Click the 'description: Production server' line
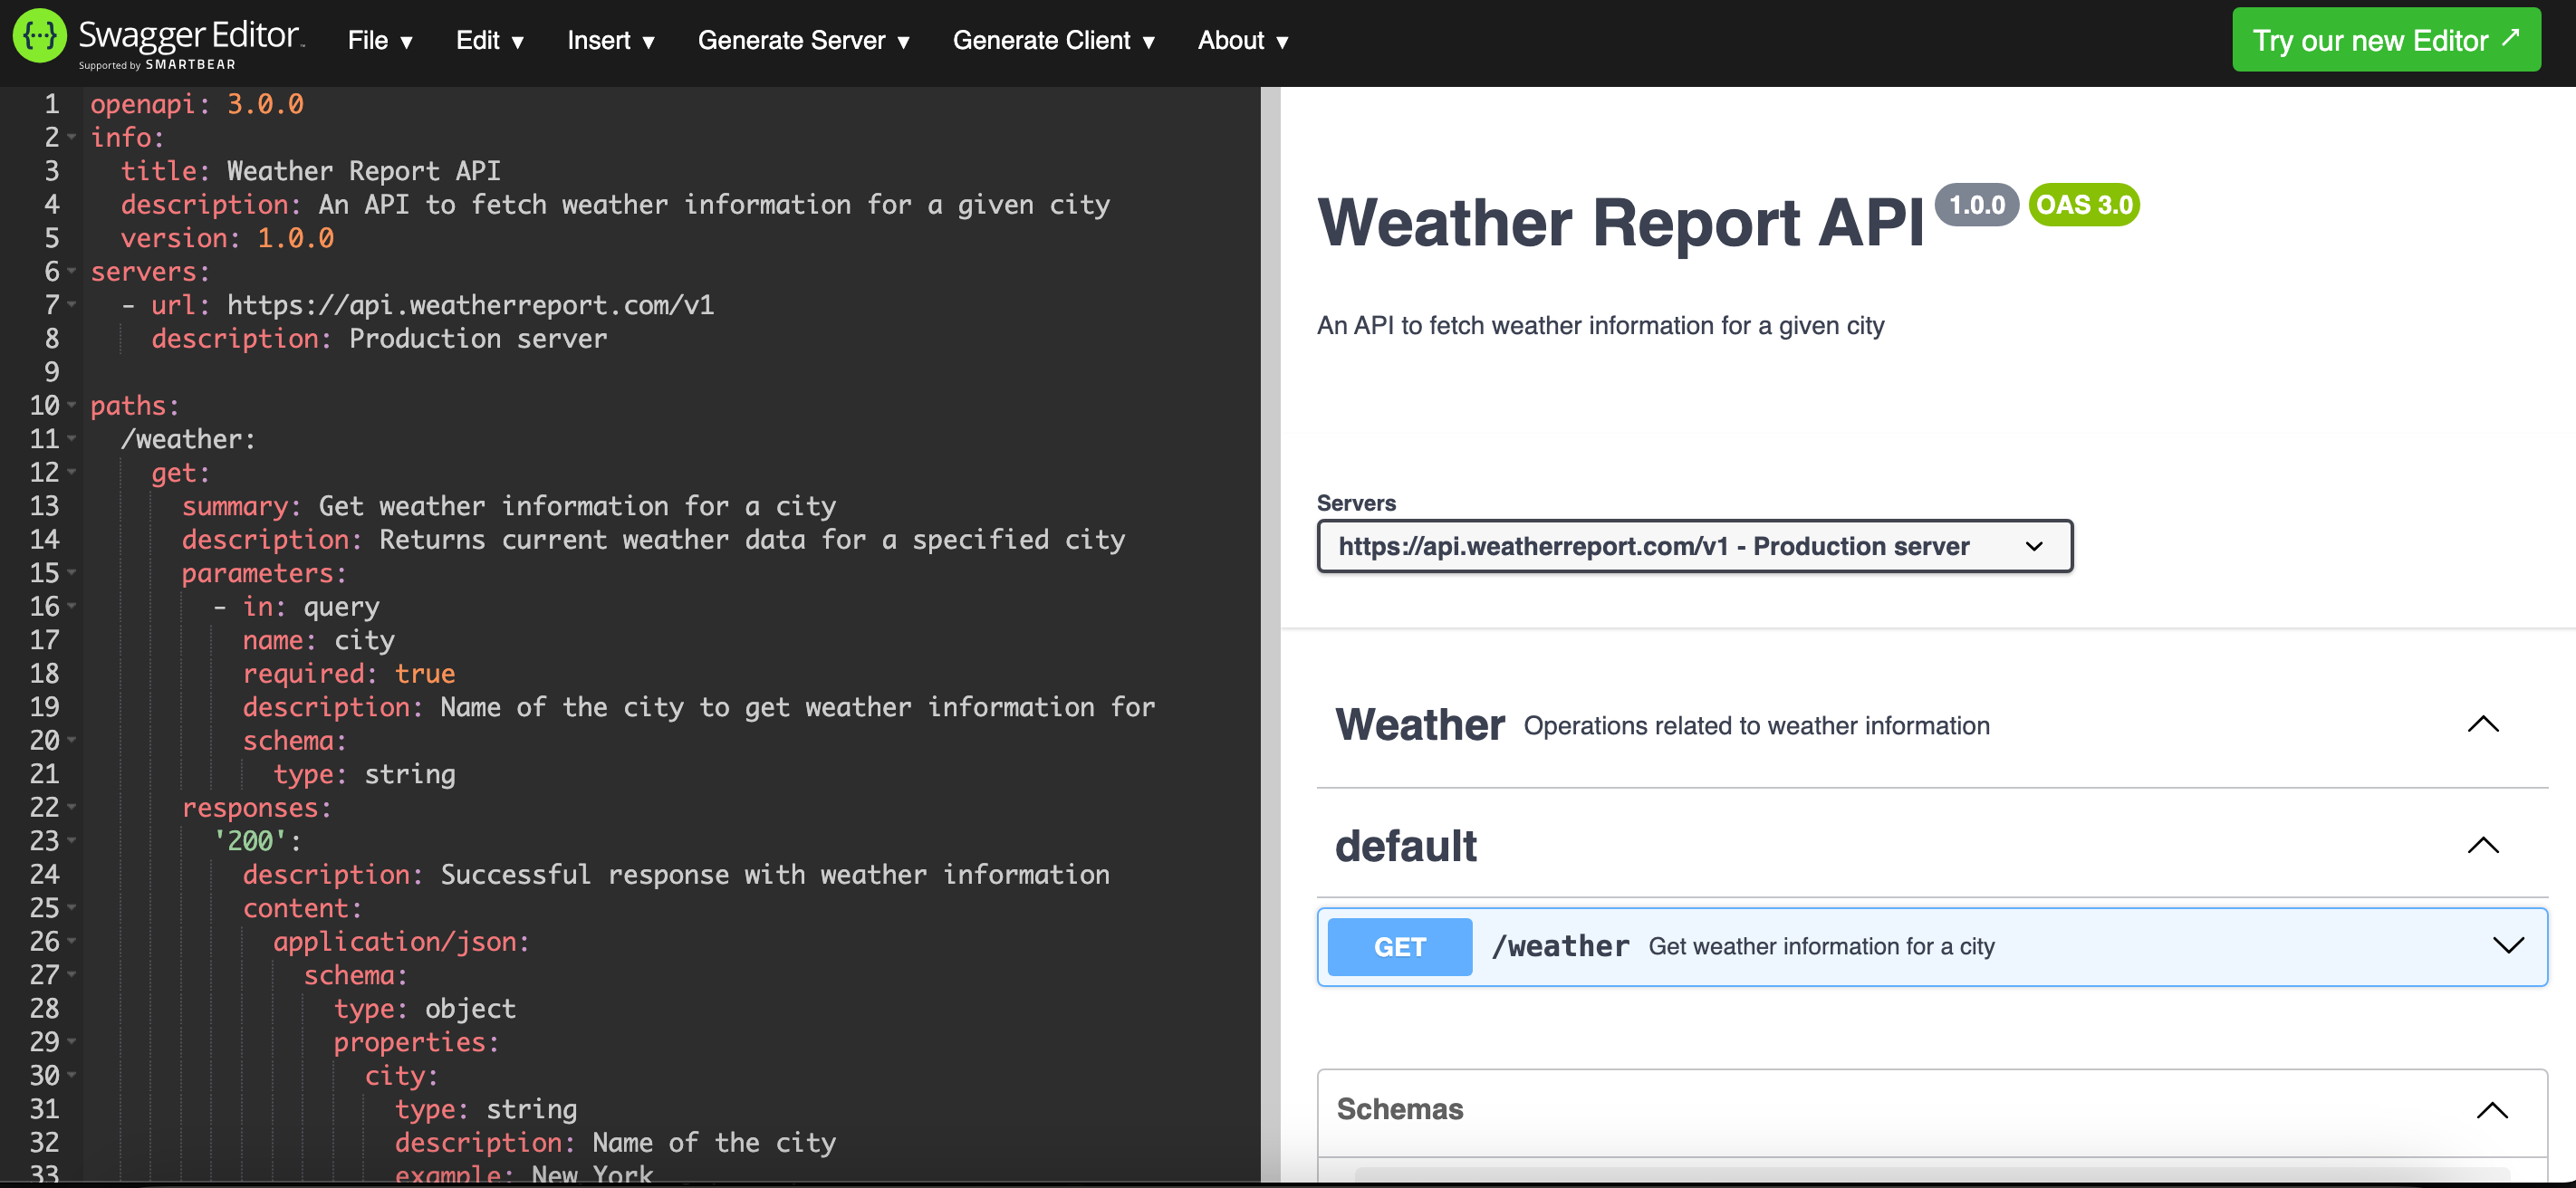Viewport: 2576px width, 1188px height. 379,338
